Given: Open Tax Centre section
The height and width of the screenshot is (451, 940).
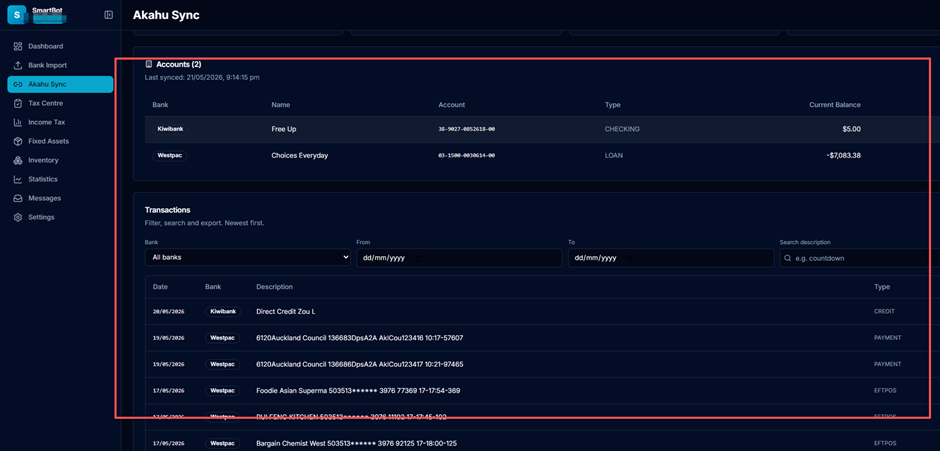Looking at the screenshot, I should point(60,103).
